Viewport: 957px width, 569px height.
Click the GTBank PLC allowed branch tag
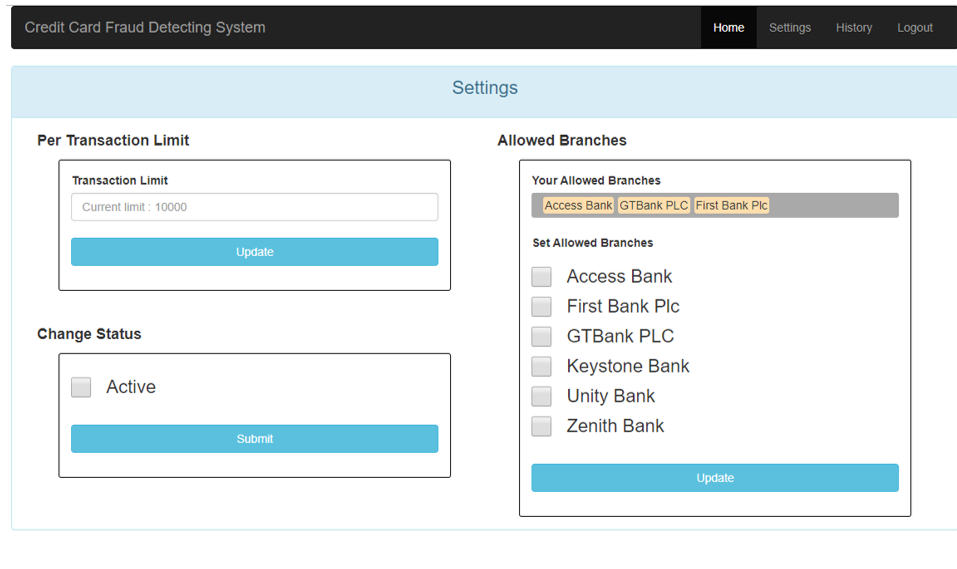pos(654,205)
